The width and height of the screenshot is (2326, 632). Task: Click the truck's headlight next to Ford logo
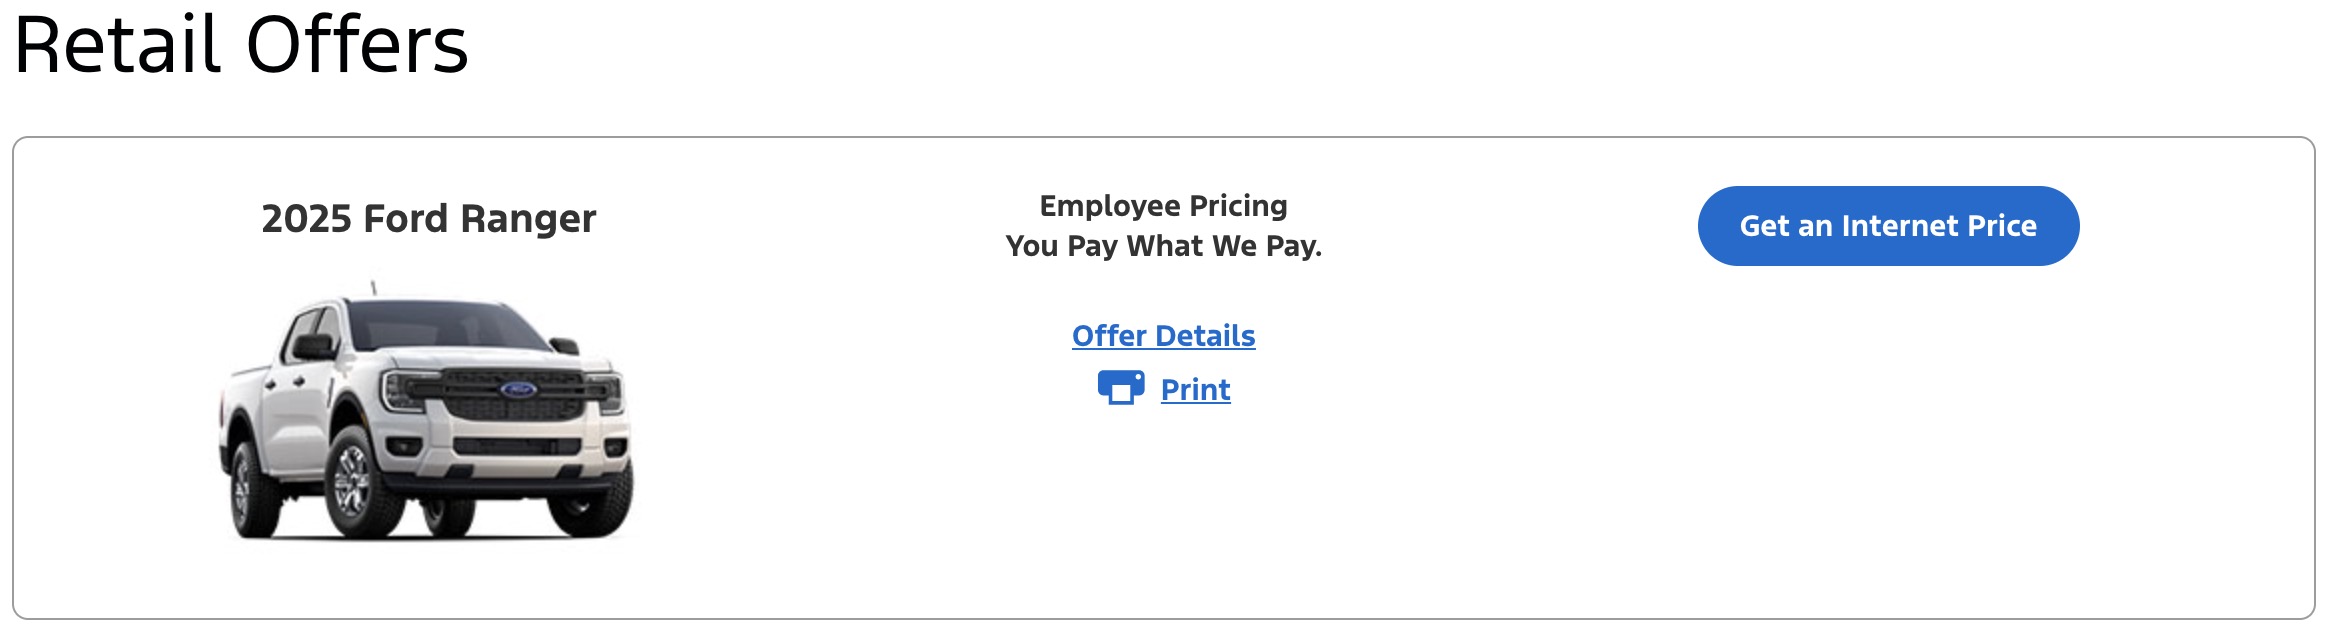(405, 390)
